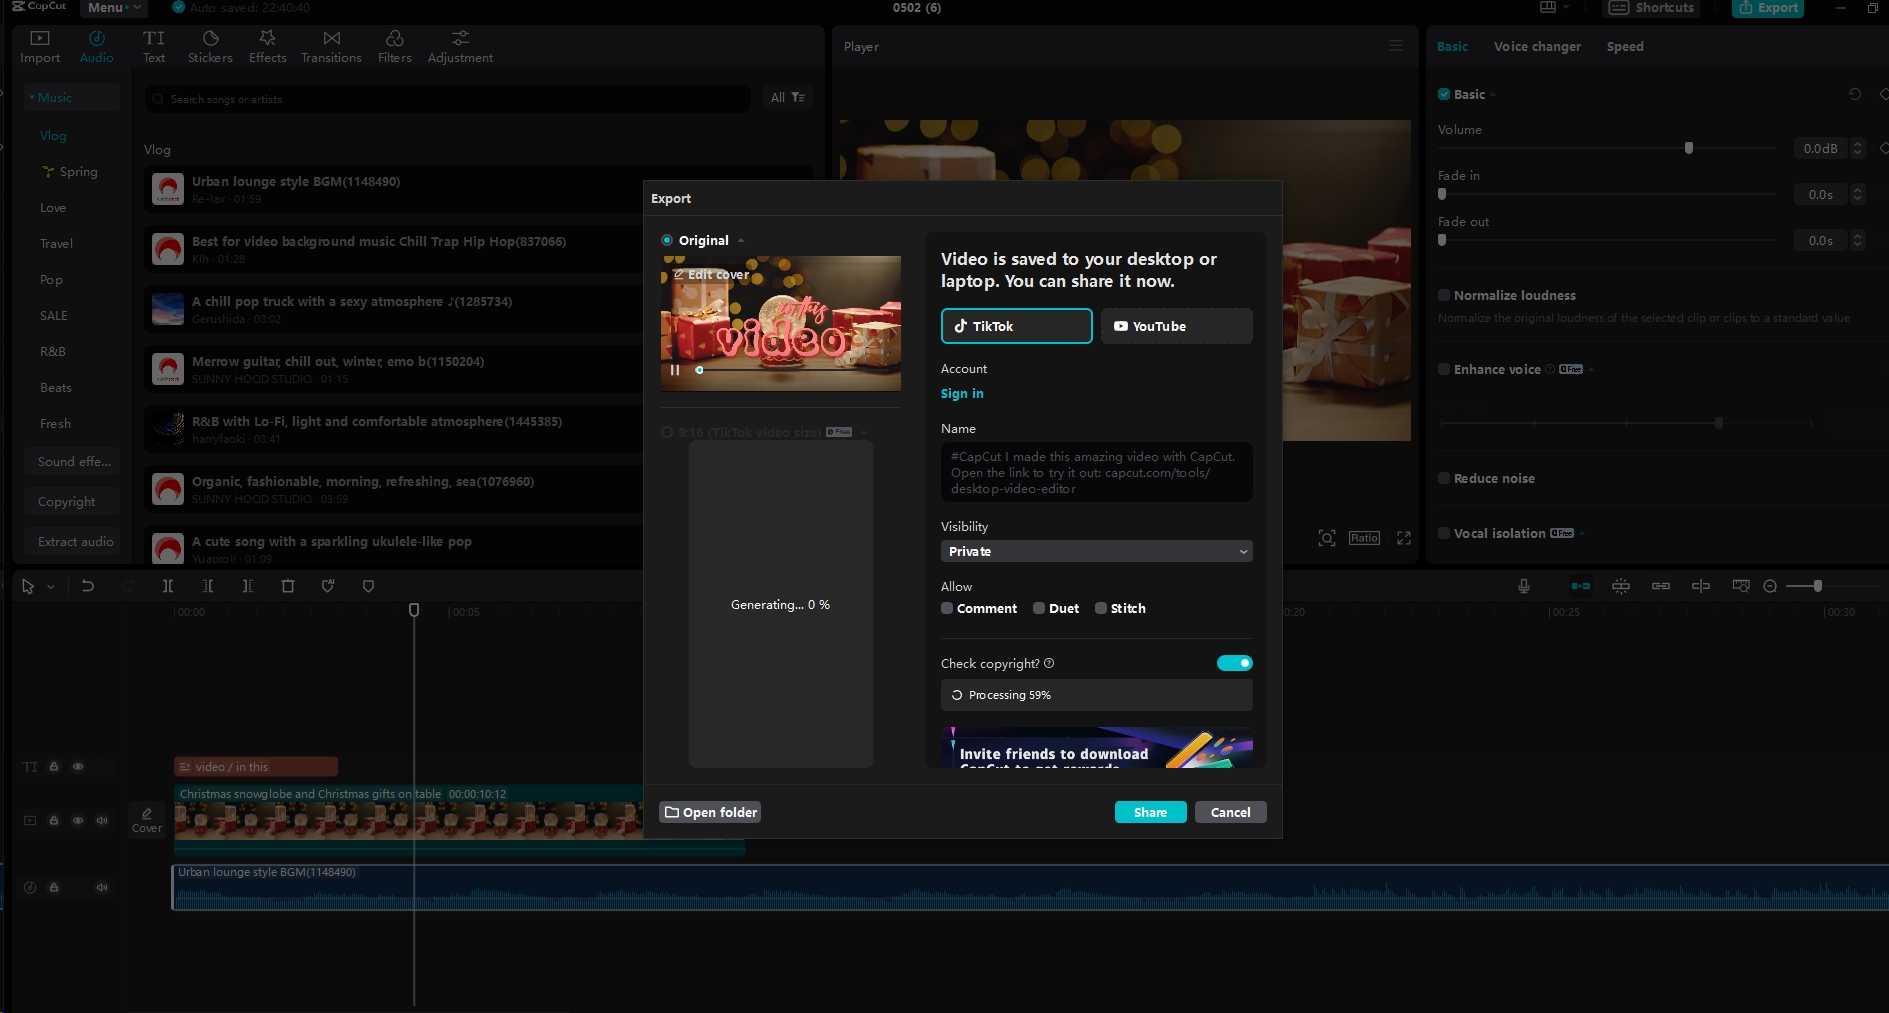Click Fade out duration stepper
1889x1013 pixels.
pyautogui.click(x=1857, y=240)
